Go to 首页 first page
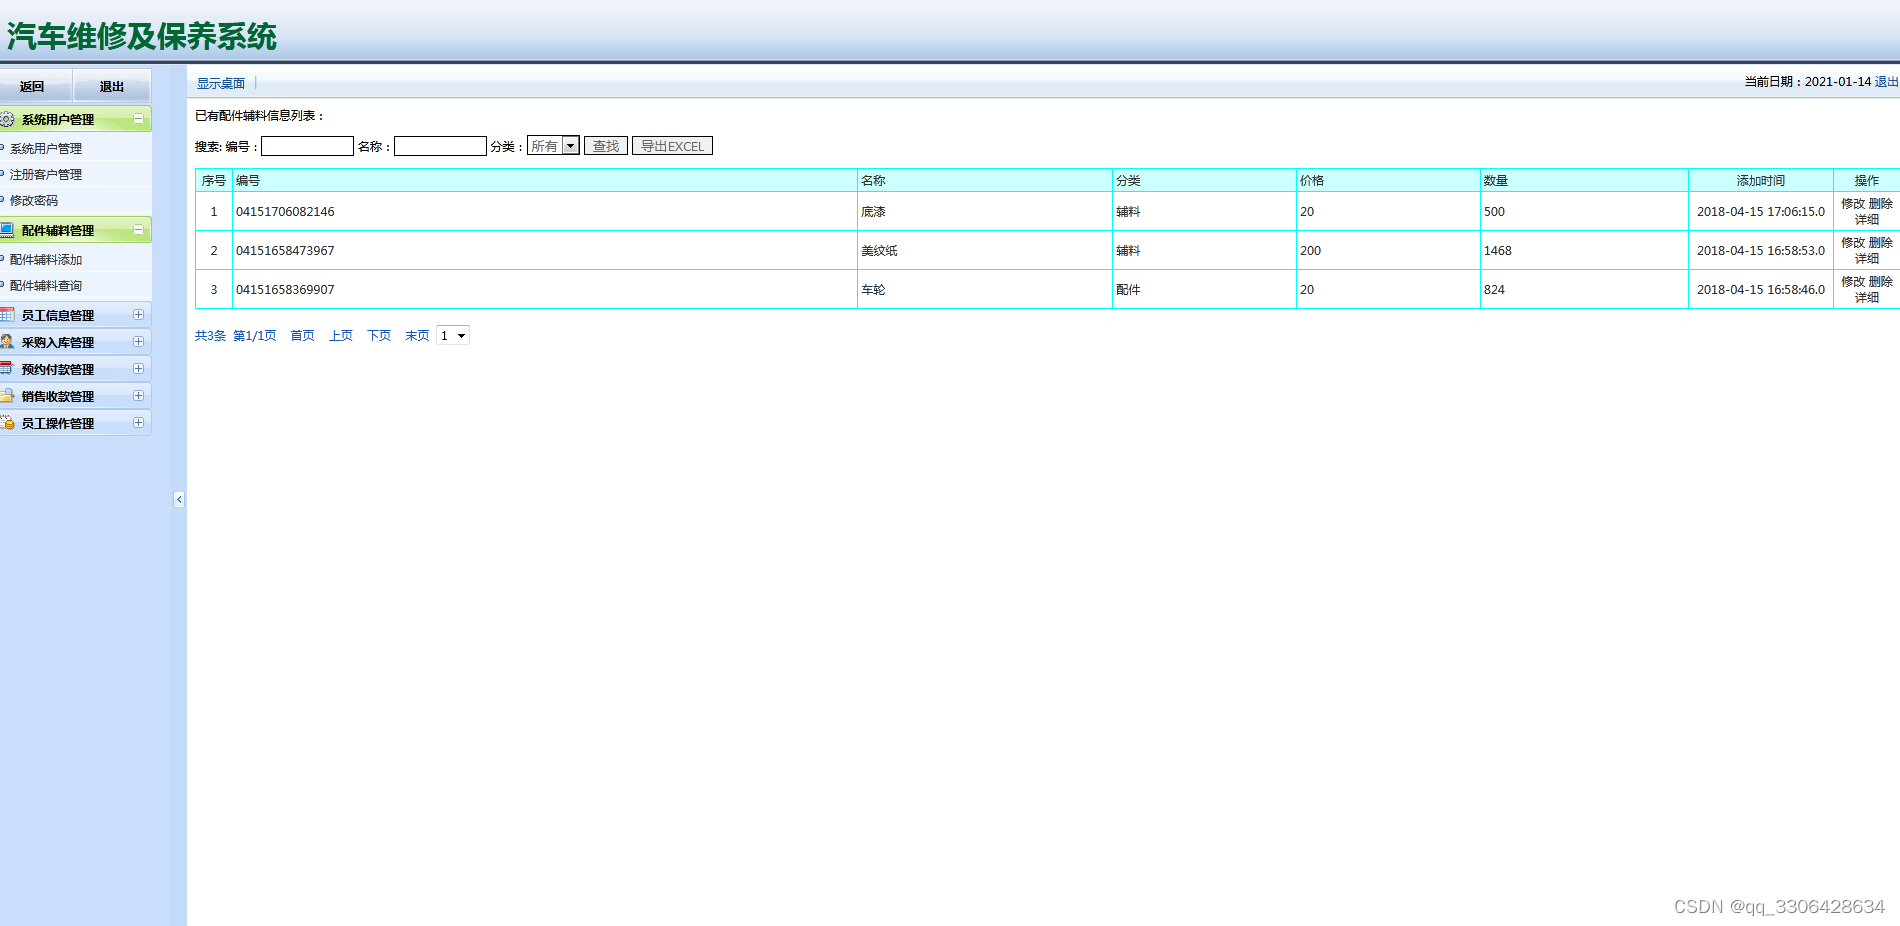Viewport: 1900px width, 926px height. point(302,336)
